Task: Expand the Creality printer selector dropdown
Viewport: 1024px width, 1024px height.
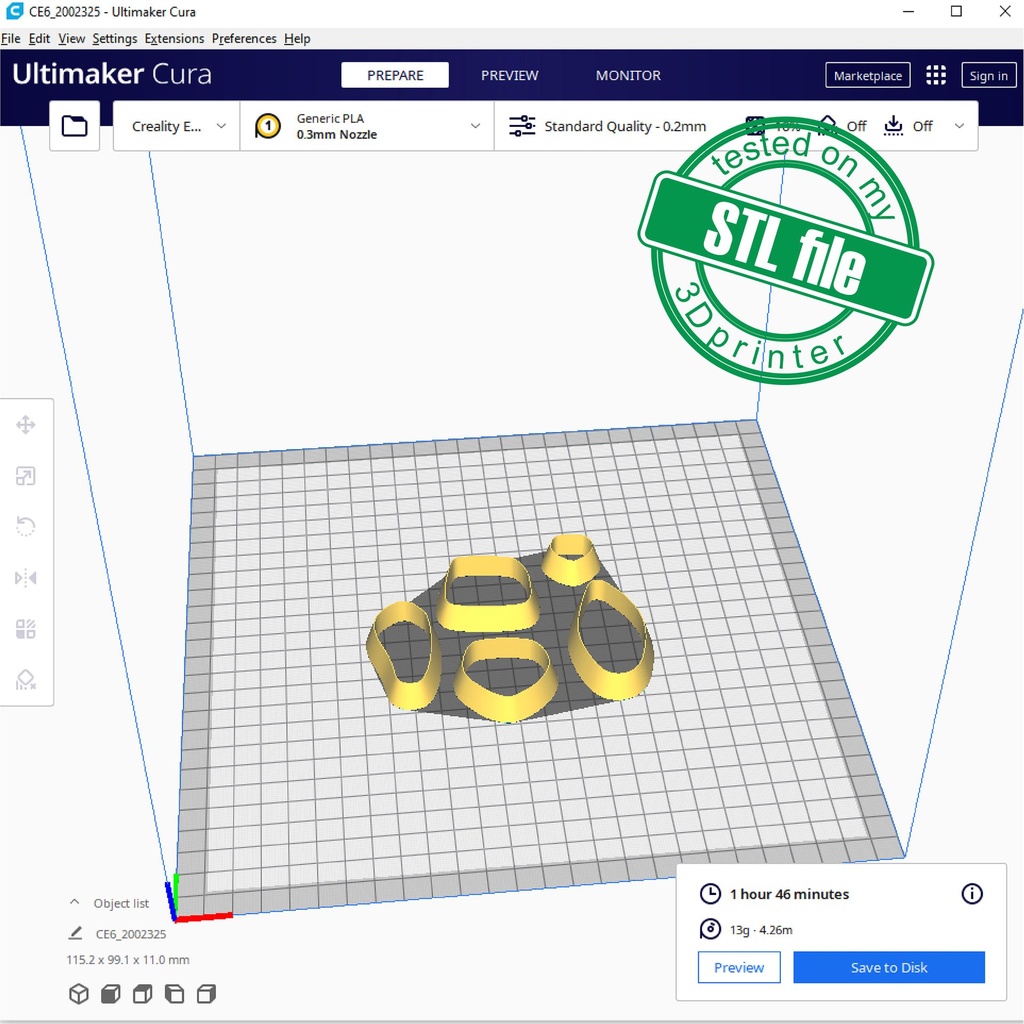Action: pos(177,126)
